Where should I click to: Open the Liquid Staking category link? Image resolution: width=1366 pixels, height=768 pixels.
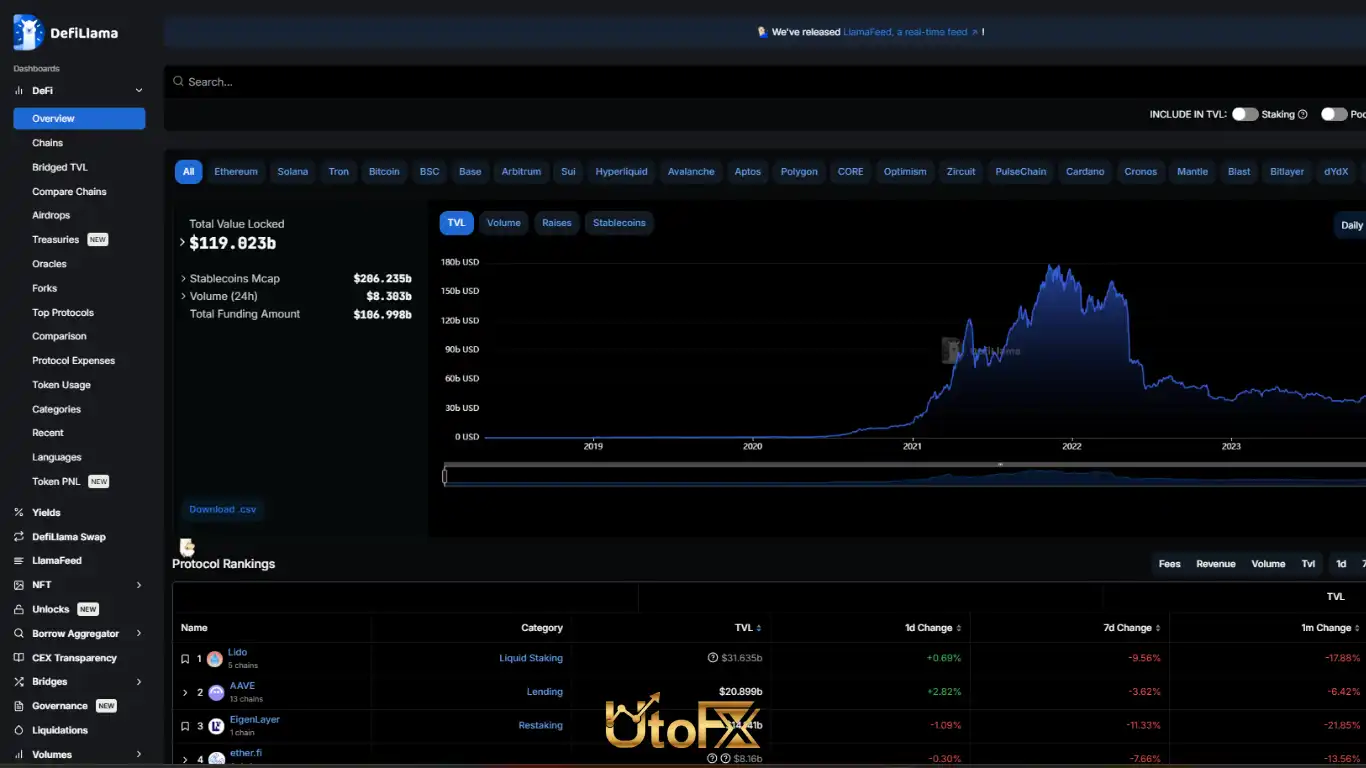click(531, 659)
